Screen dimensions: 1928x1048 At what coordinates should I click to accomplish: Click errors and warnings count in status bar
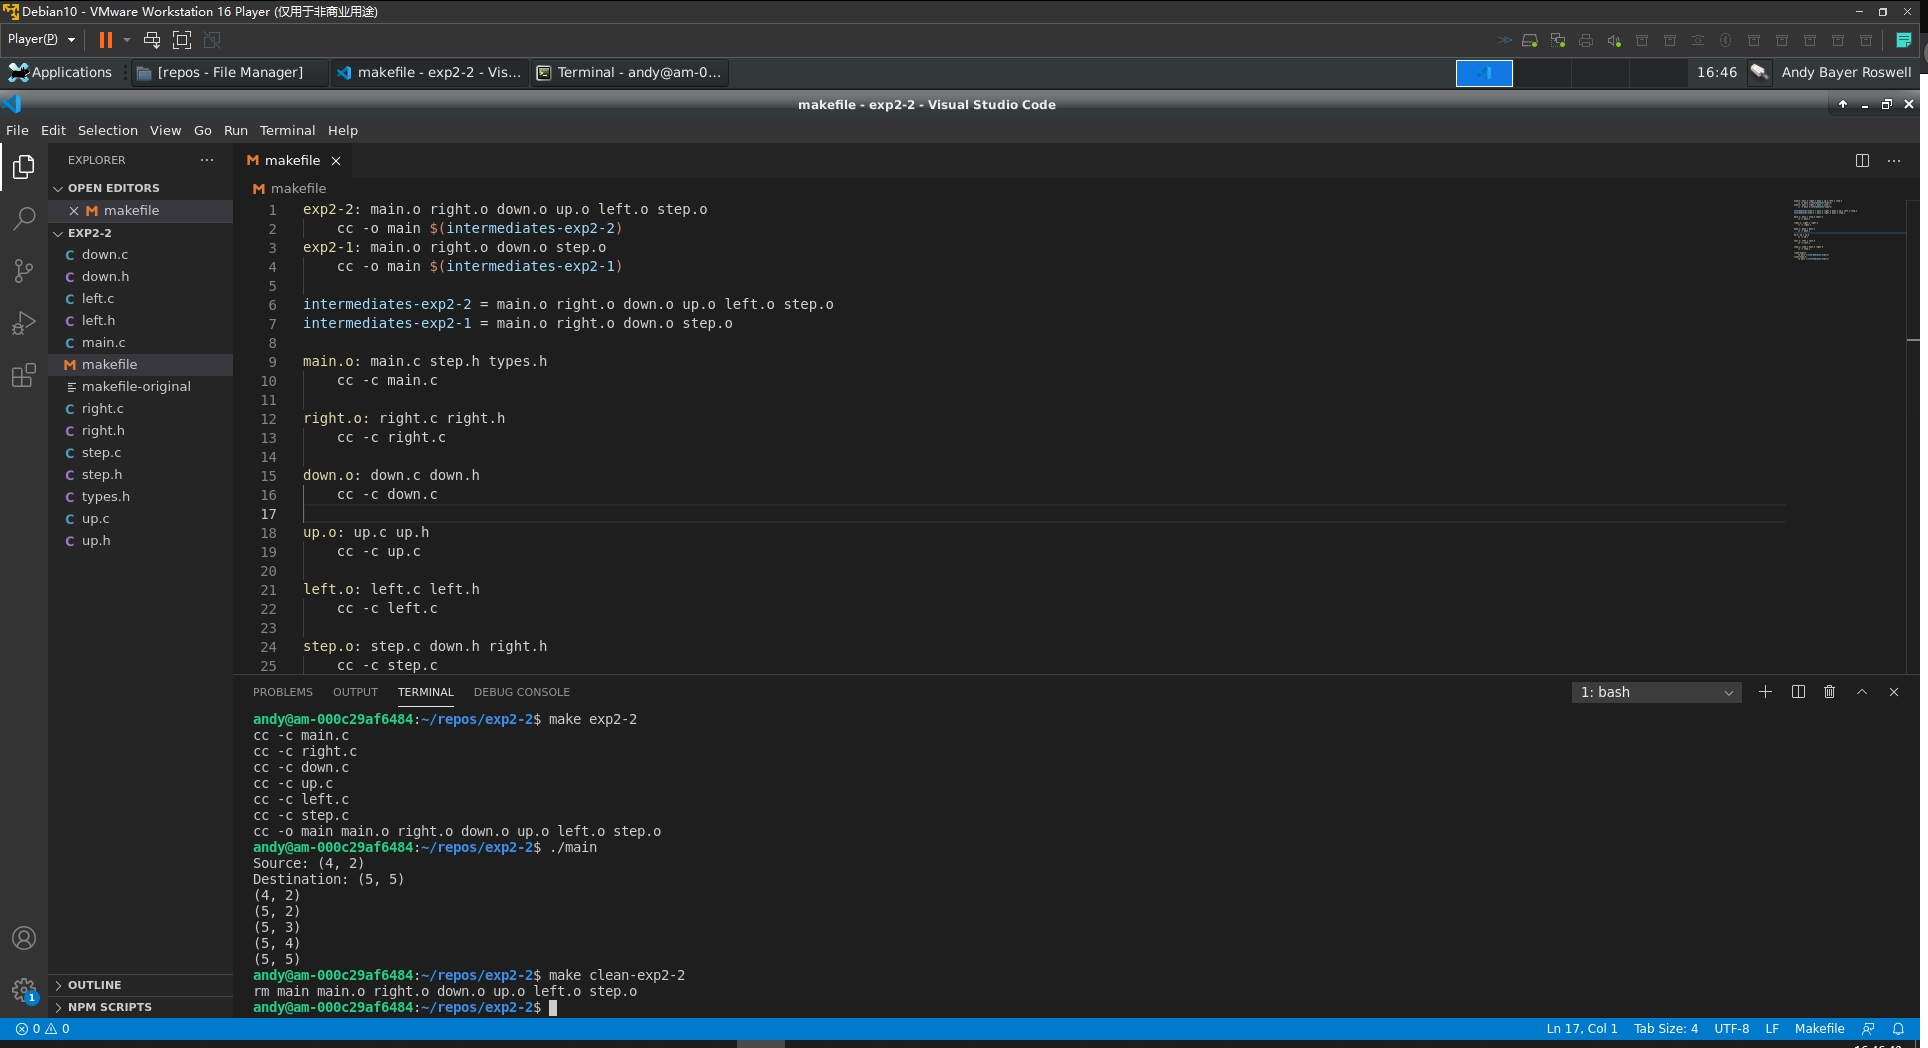43,1029
